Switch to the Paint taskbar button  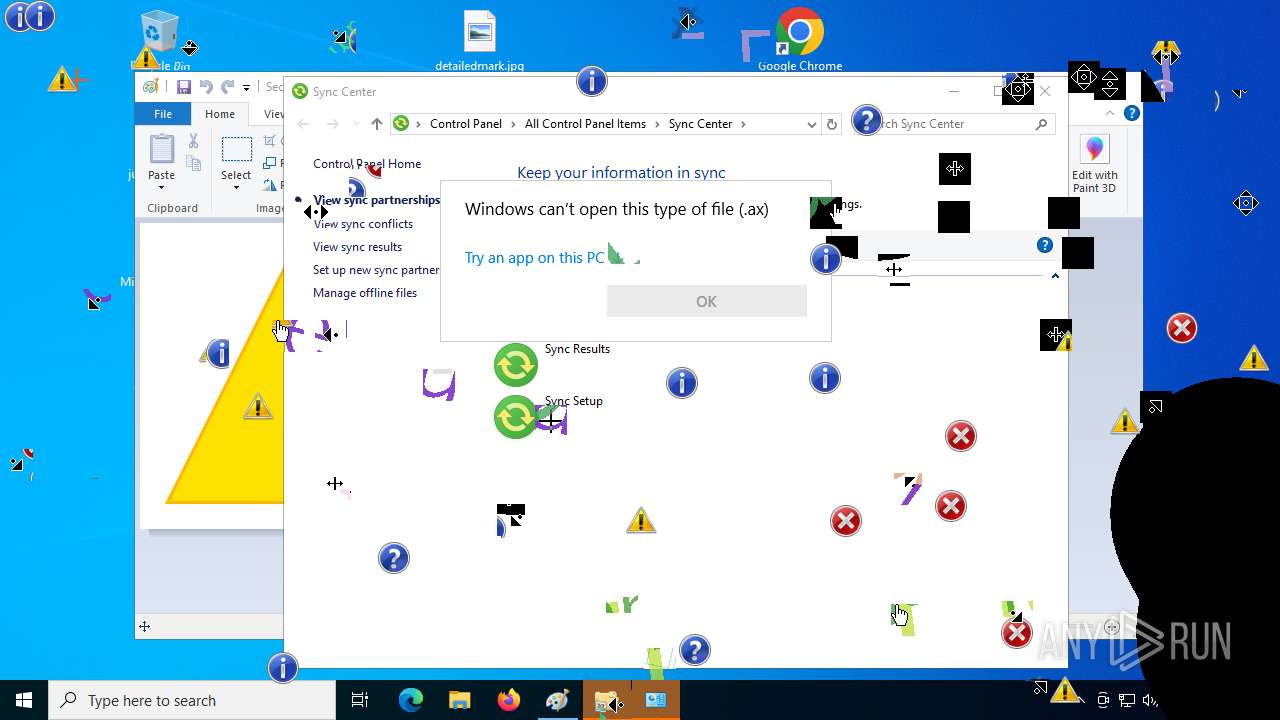pos(557,700)
